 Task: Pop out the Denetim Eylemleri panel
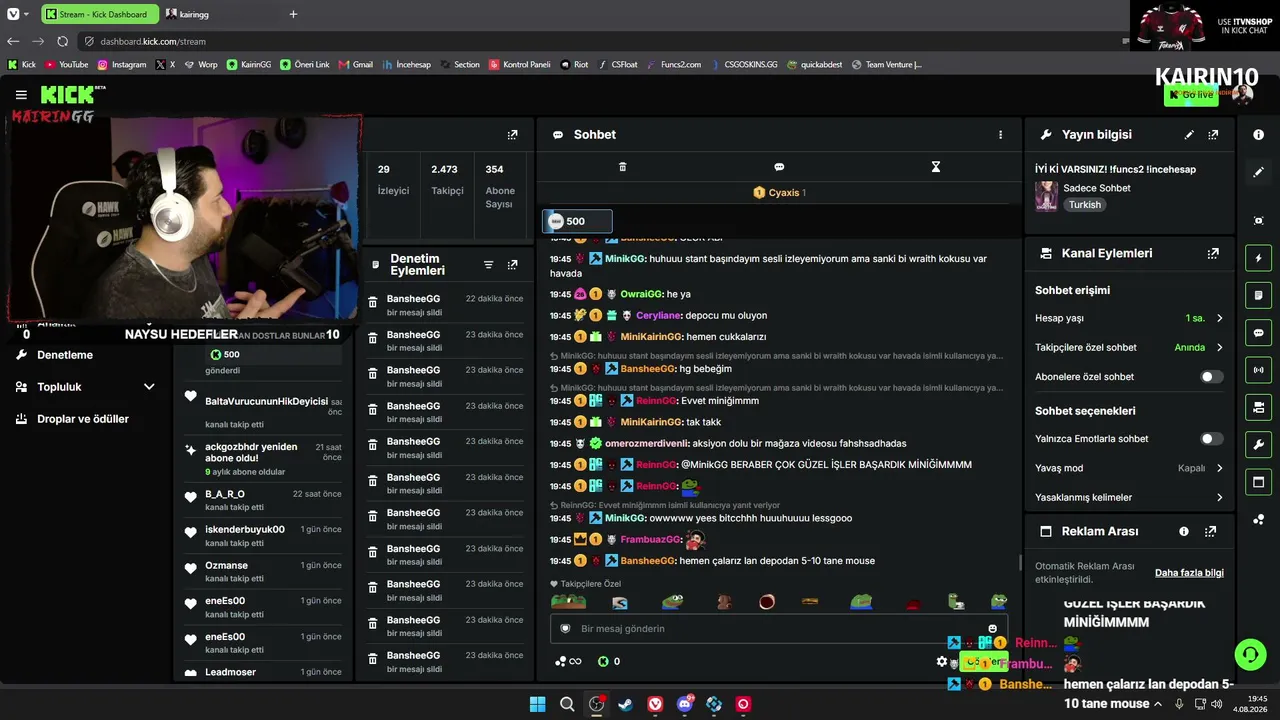(512, 265)
